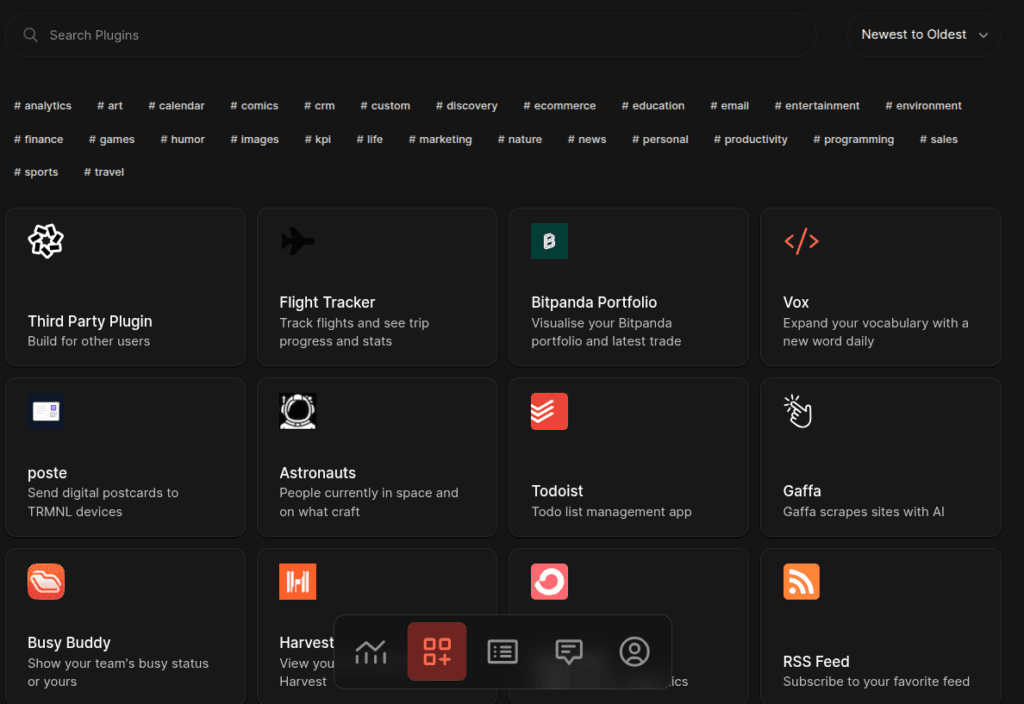Click the RSS Feed orange icon
Screen dimensions: 1024x704
(801, 581)
